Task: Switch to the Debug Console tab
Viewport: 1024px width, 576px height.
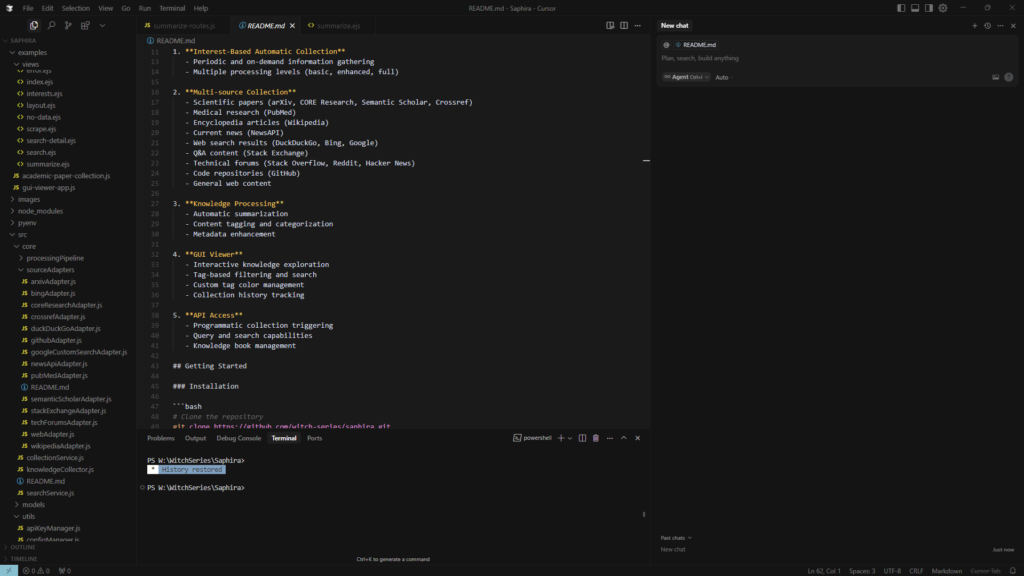Action: point(238,438)
